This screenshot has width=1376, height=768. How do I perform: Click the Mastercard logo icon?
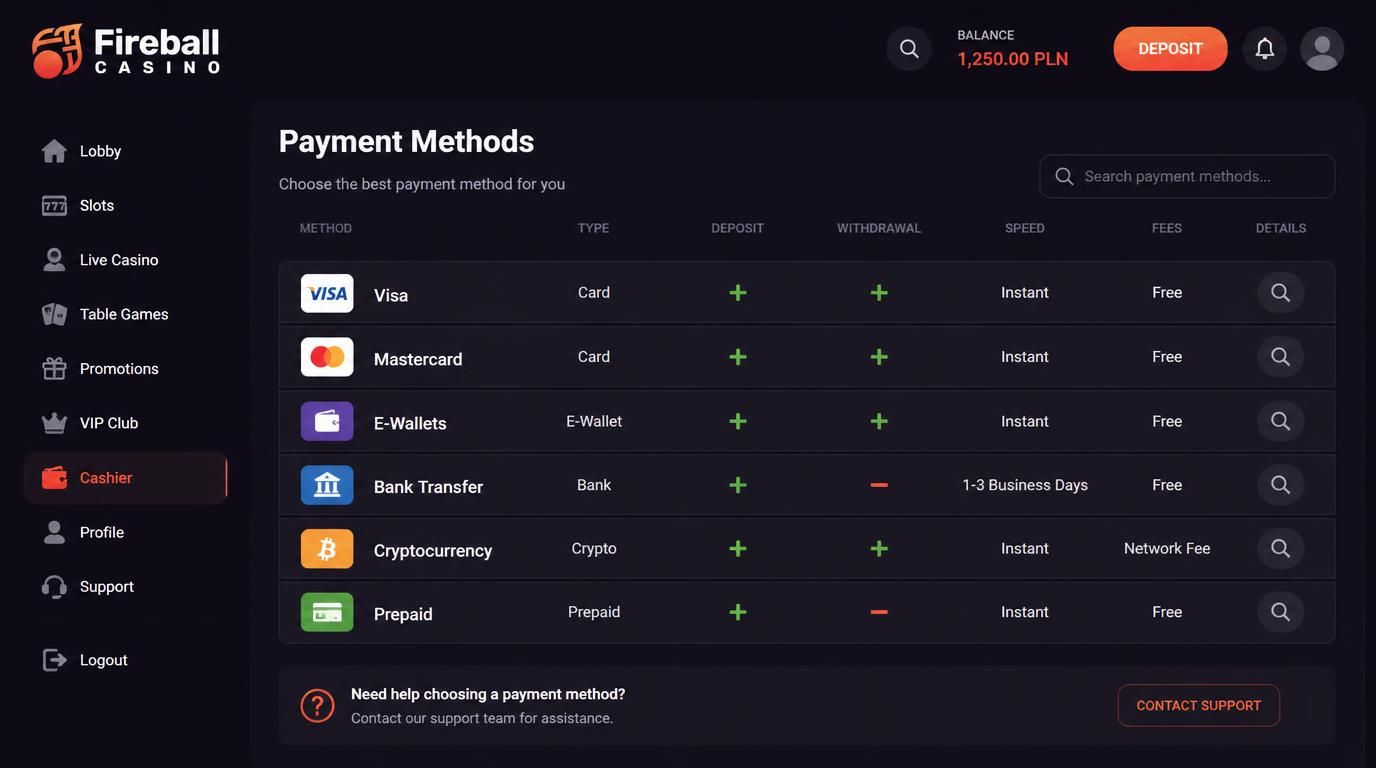click(327, 357)
